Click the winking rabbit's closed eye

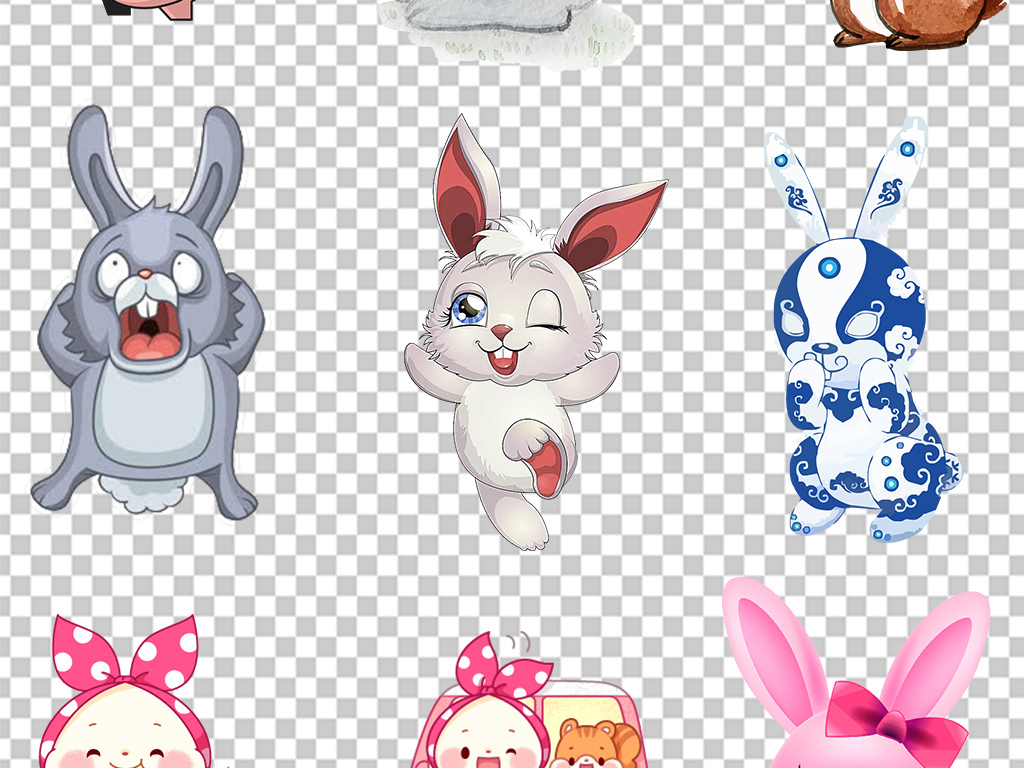548,326
